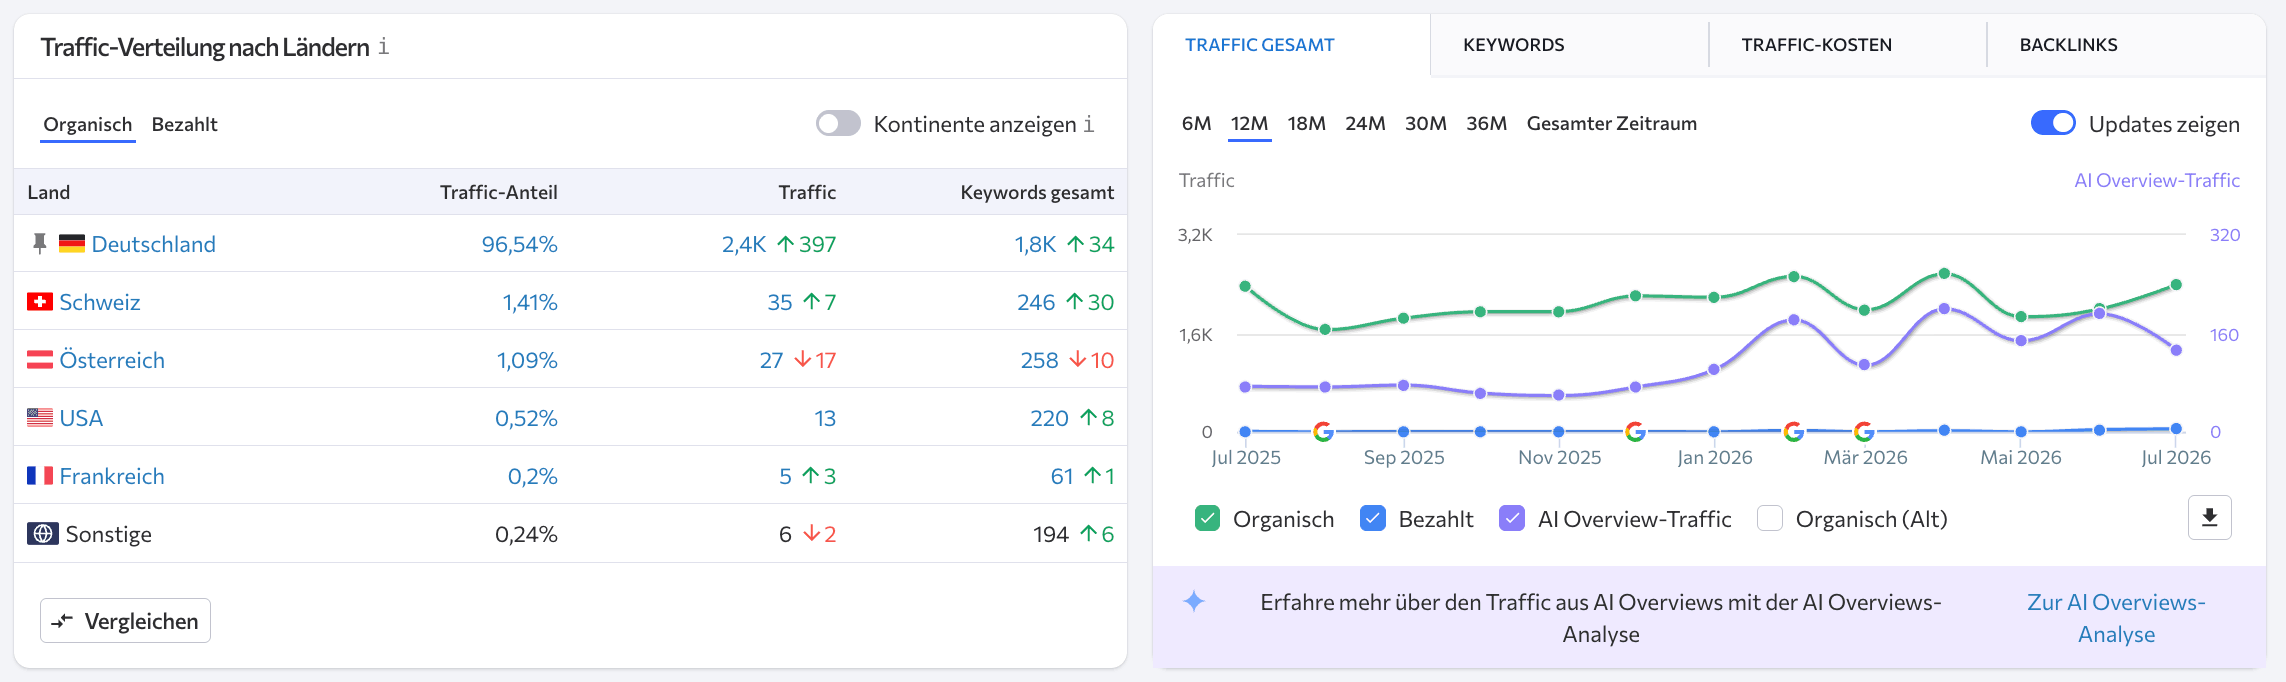
Task: Turn off the Updates zeigen switch
Action: 2053,123
